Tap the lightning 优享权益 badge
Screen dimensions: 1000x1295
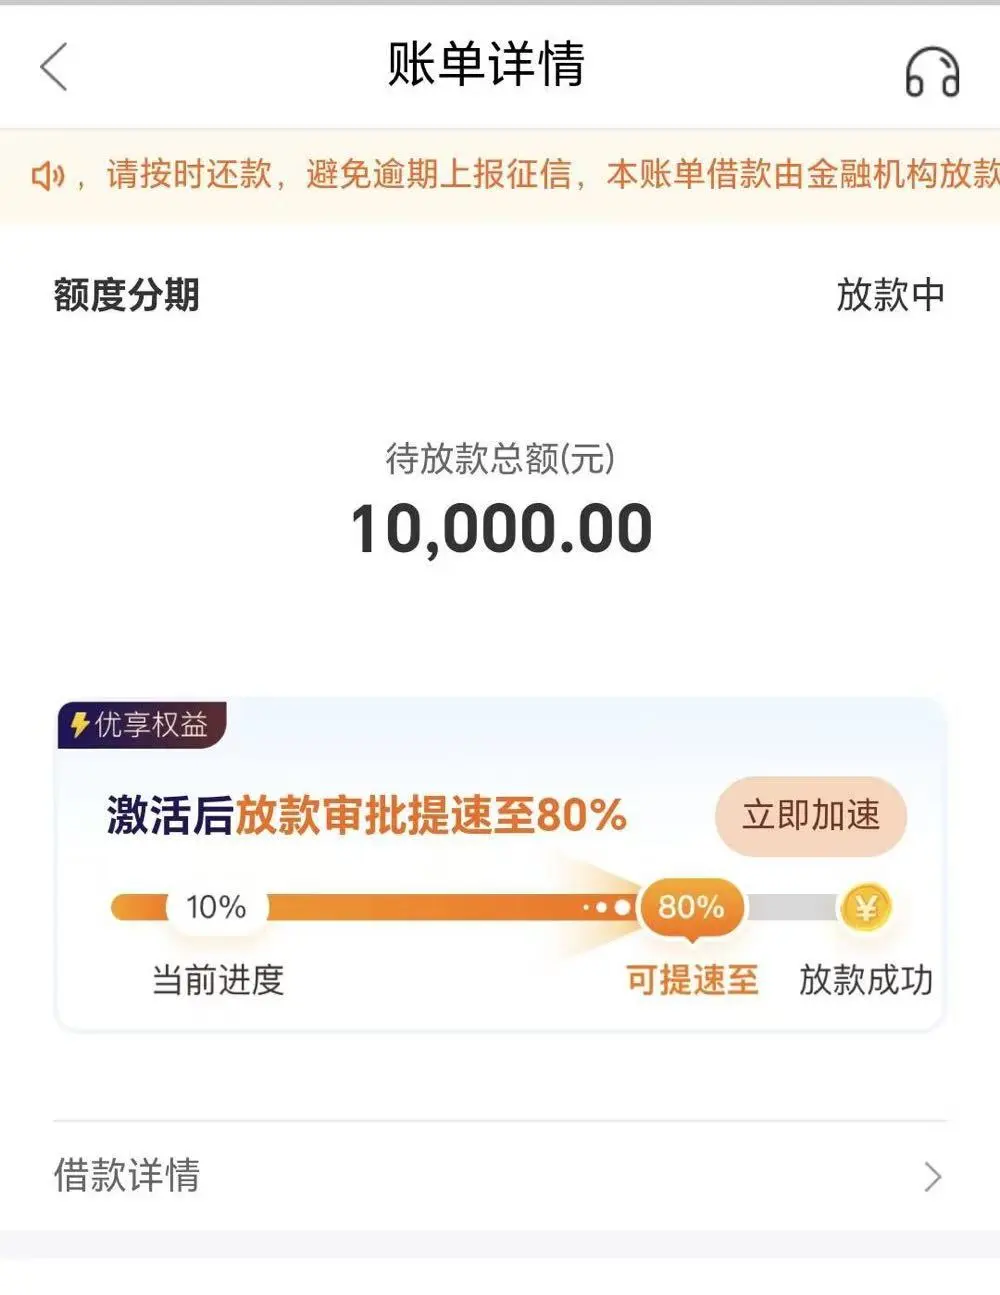[x=142, y=724]
